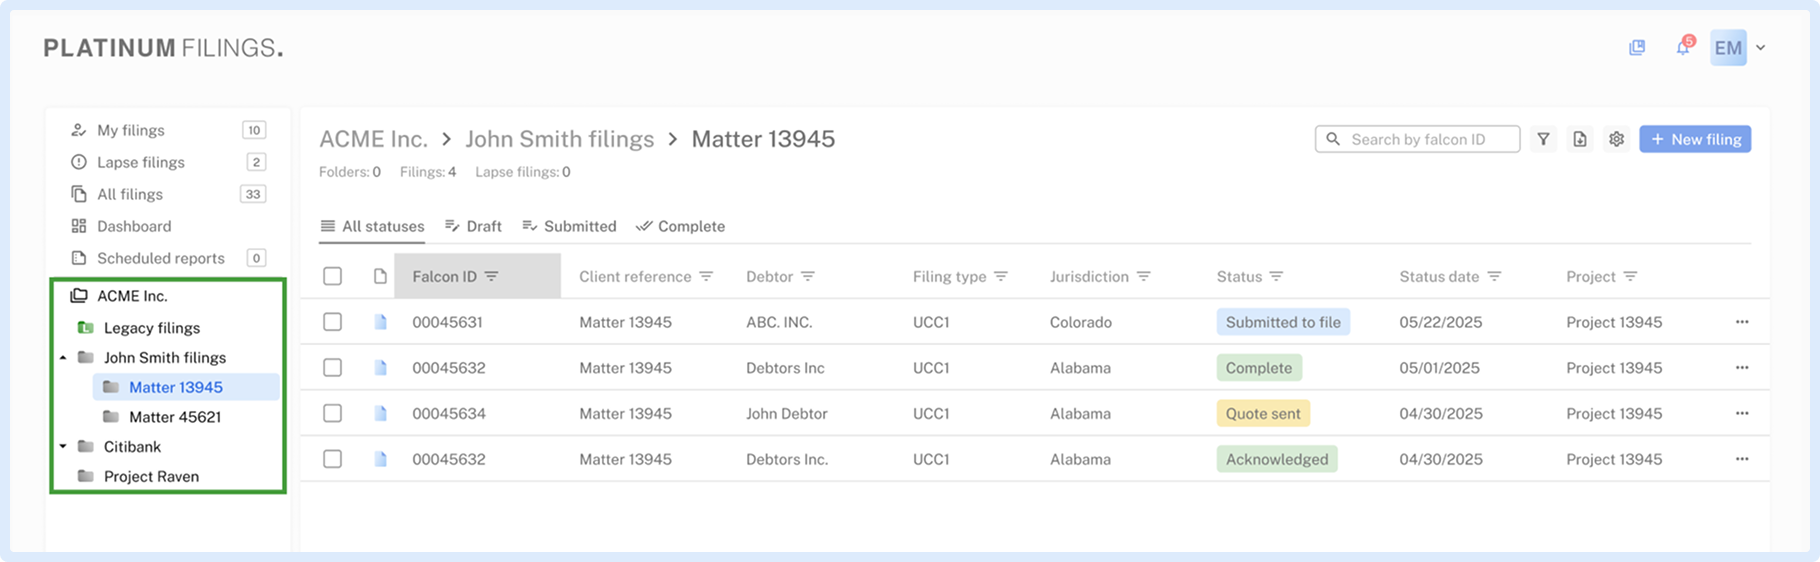Click Client reference column filter icon
1820x562 pixels.
tap(706, 276)
